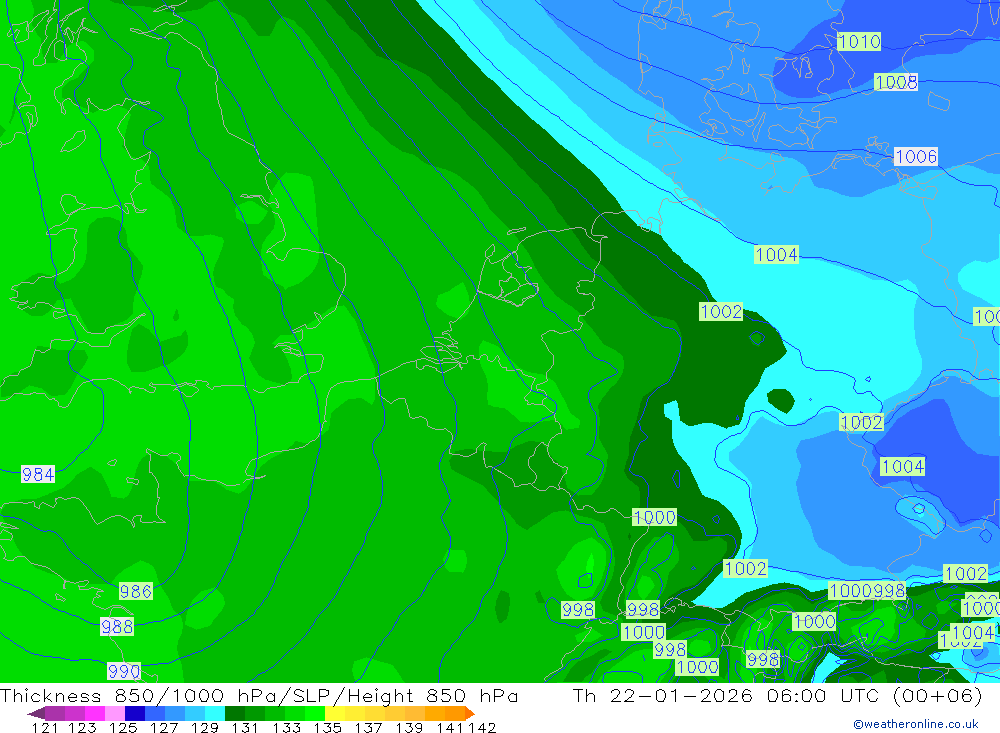Click the 990 isobar label
This screenshot has height=733, width=1000.
(124, 671)
